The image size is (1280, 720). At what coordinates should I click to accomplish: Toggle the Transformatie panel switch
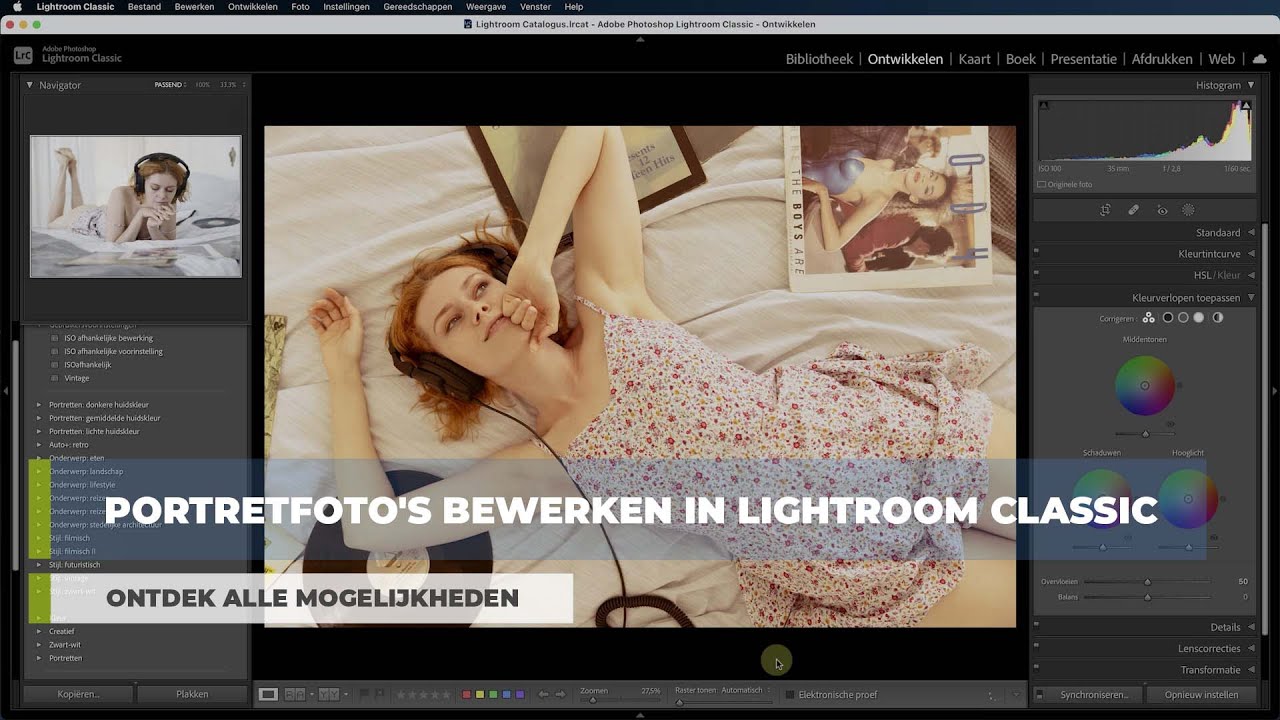(x=1036, y=670)
